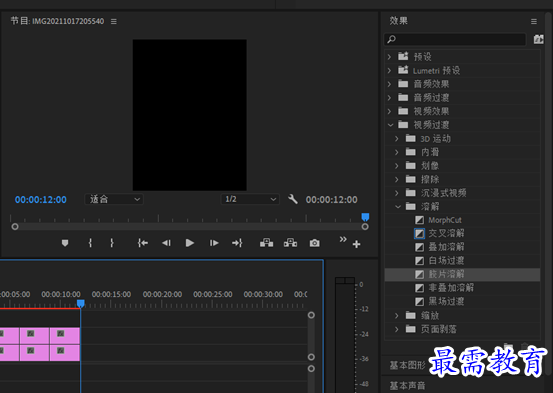Play the program monitor video
This screenshot has height=393, width=553.
pos(190,243)
